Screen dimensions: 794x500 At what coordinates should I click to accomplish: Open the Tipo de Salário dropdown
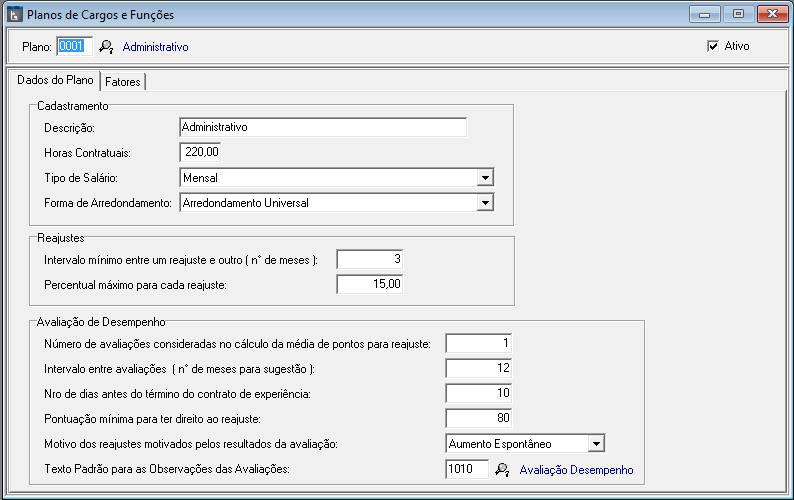[485, 178]
